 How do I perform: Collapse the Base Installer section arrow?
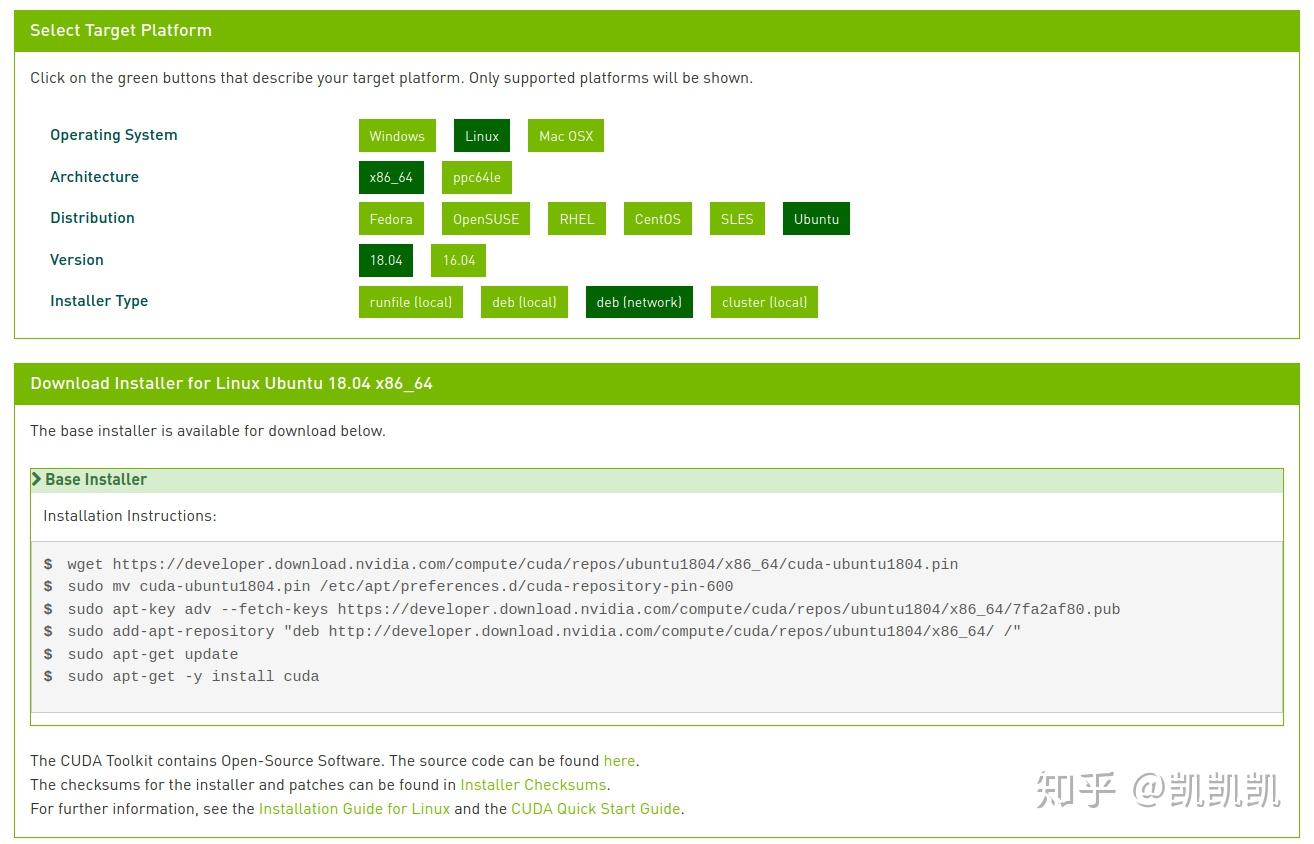tap(37, 480)
